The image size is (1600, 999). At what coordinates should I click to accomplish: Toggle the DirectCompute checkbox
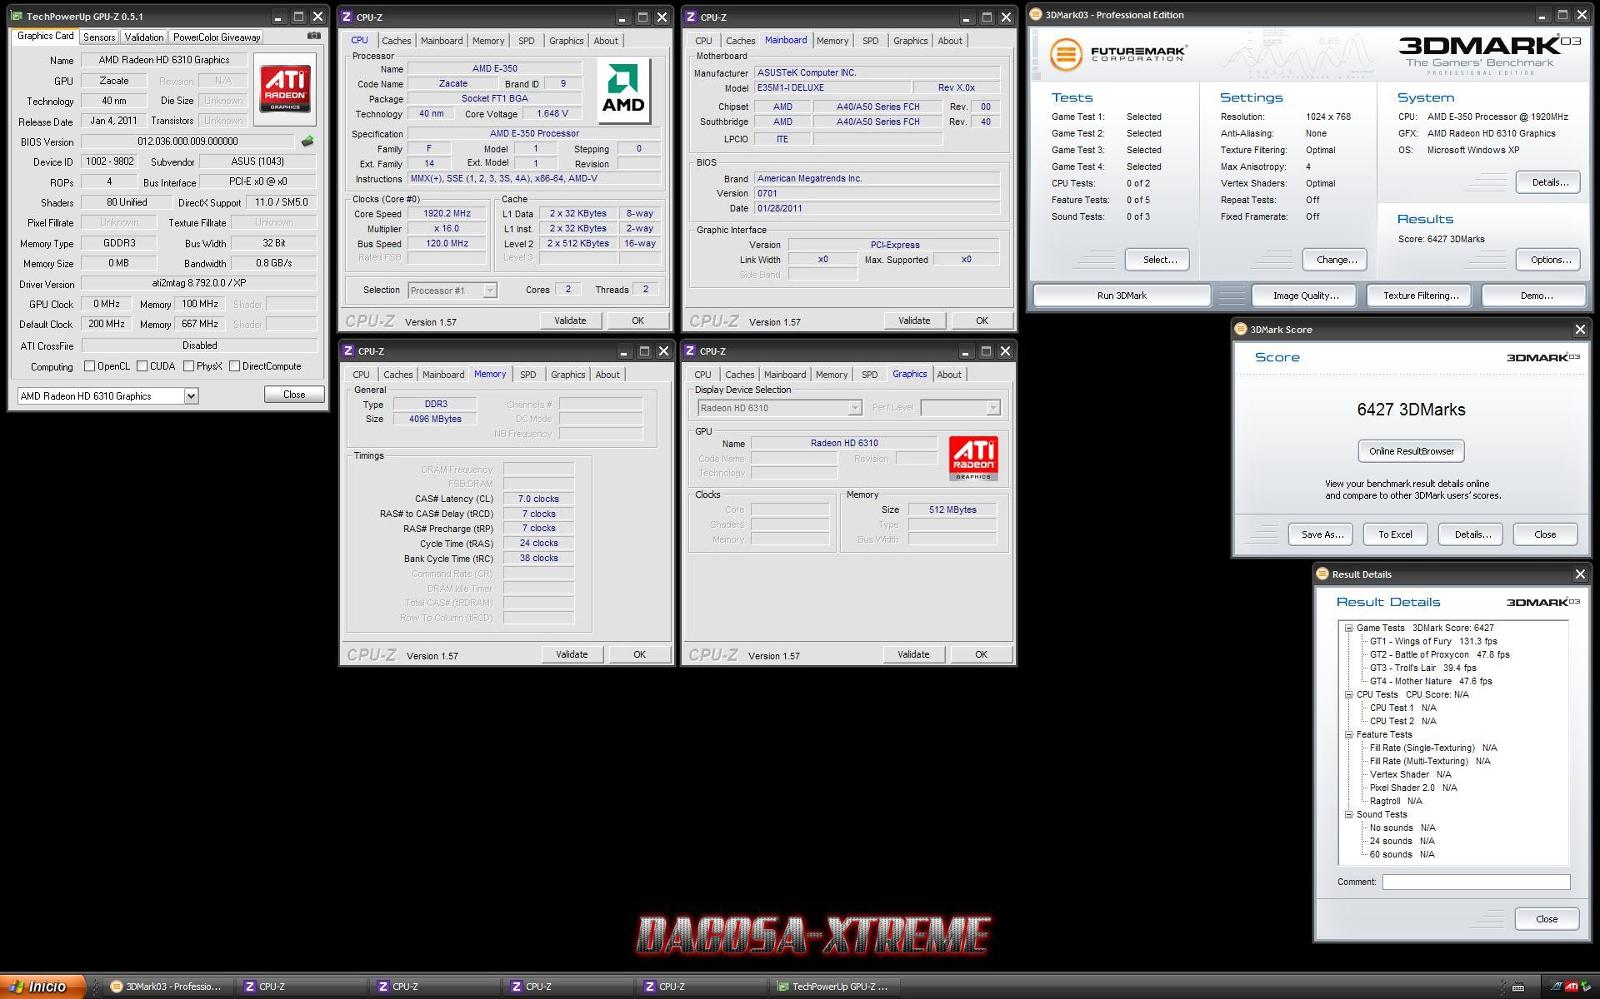pyautogui.click(x=235, y=366)
